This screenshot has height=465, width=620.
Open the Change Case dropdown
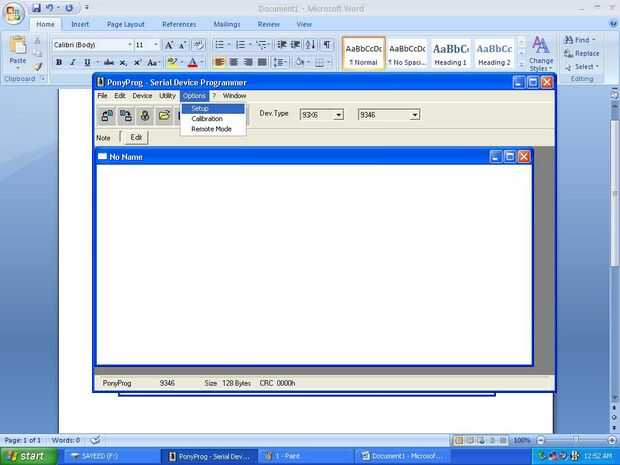tap(153, 62)
